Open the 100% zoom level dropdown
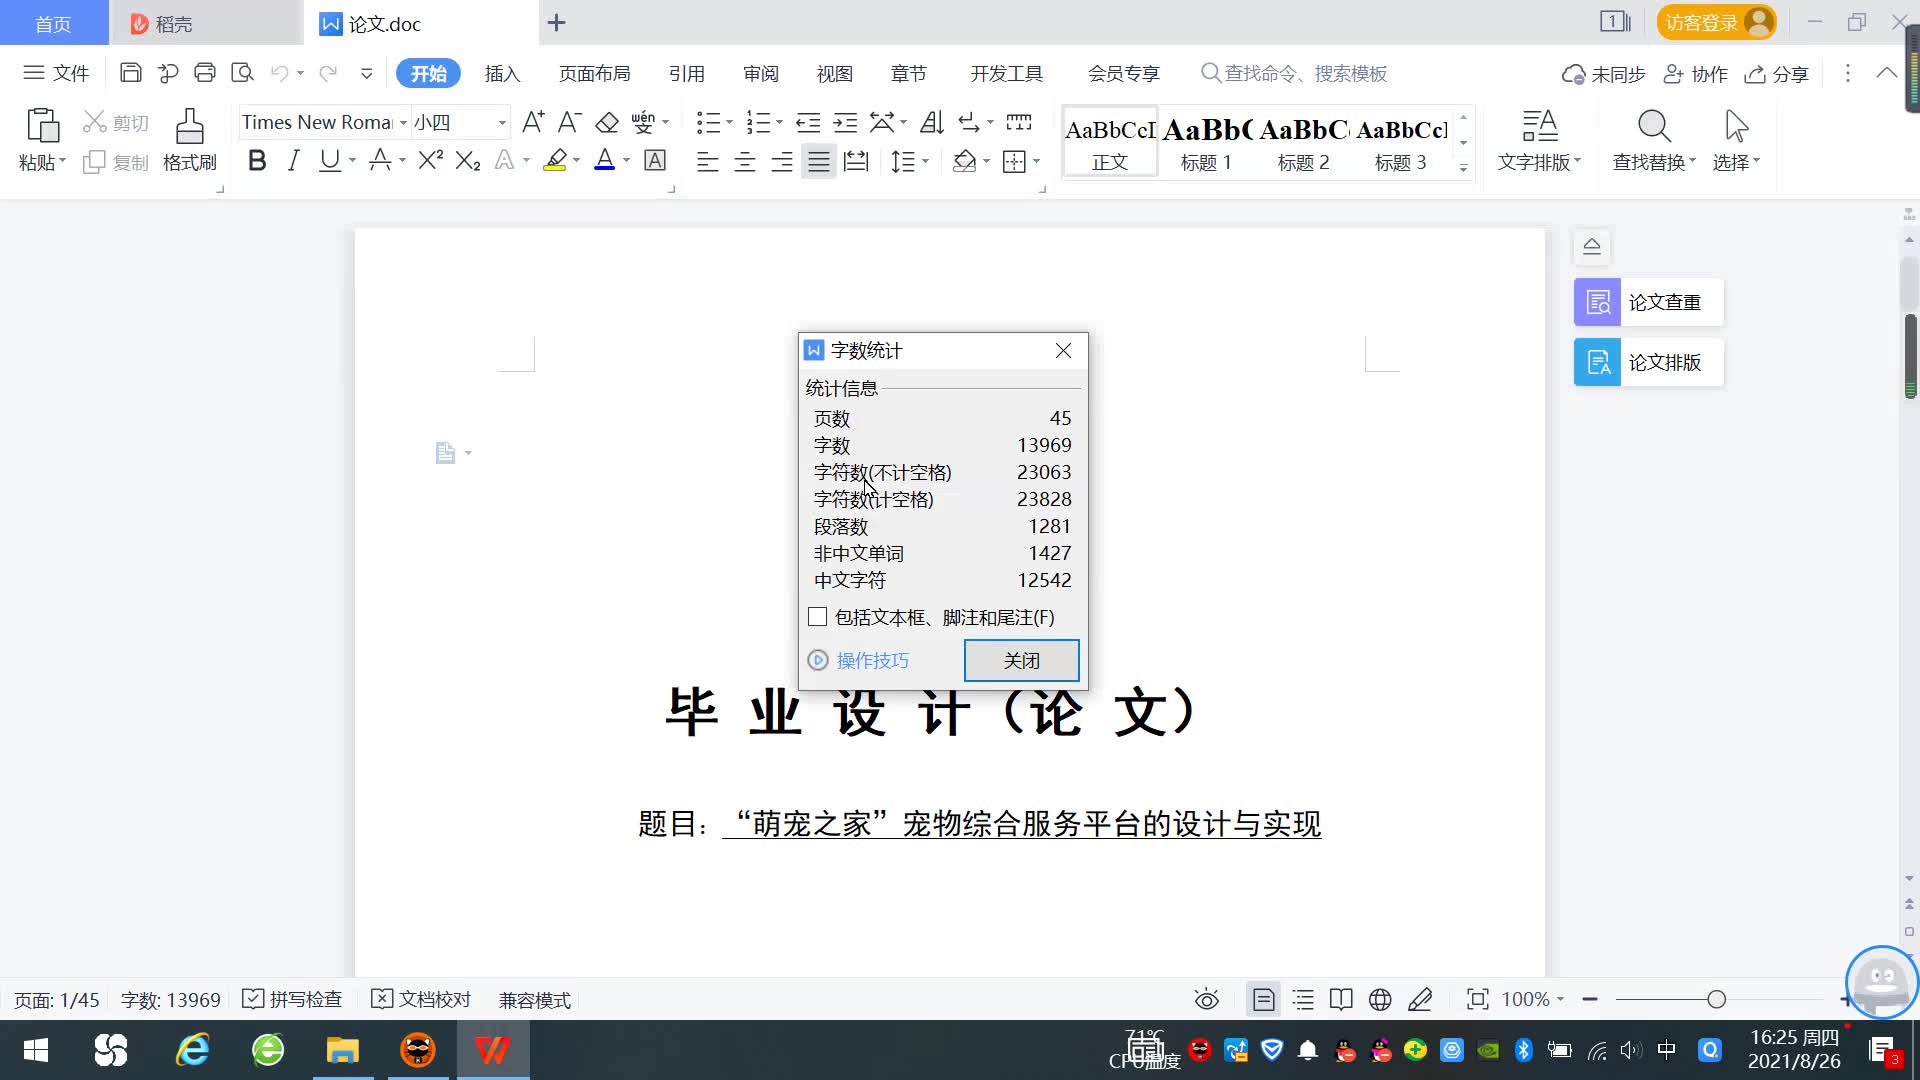The width and height of the screenshot is (1920, 1080). click(x=1533, y=999)
